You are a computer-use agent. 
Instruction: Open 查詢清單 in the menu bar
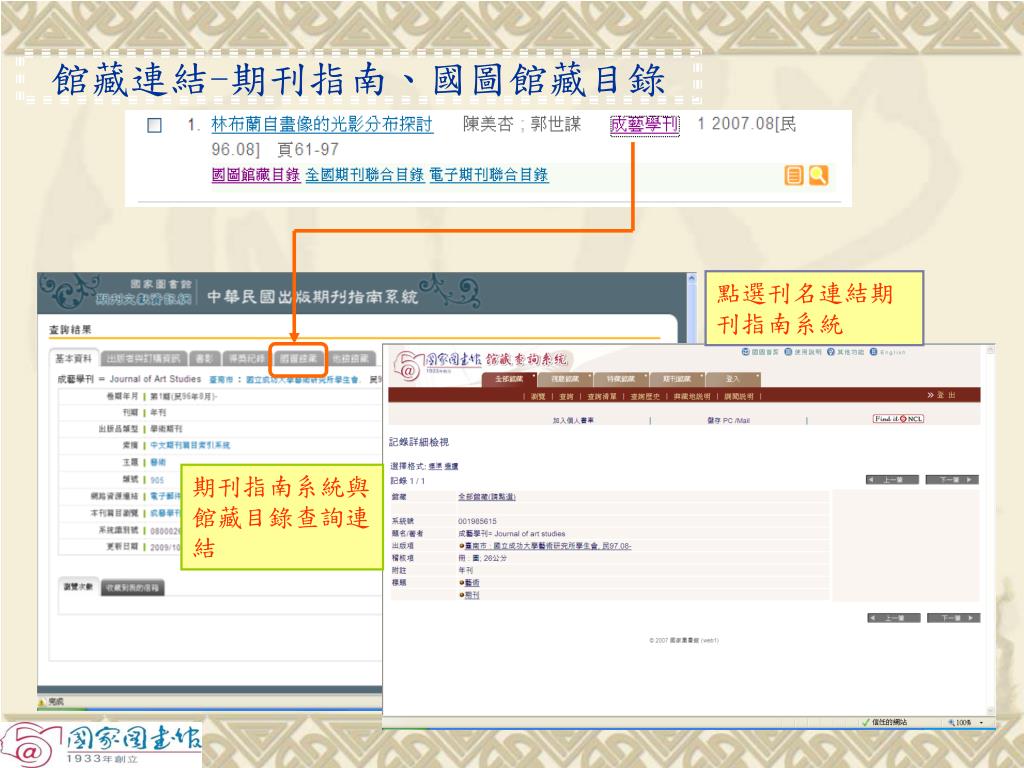tap(601, 396)
